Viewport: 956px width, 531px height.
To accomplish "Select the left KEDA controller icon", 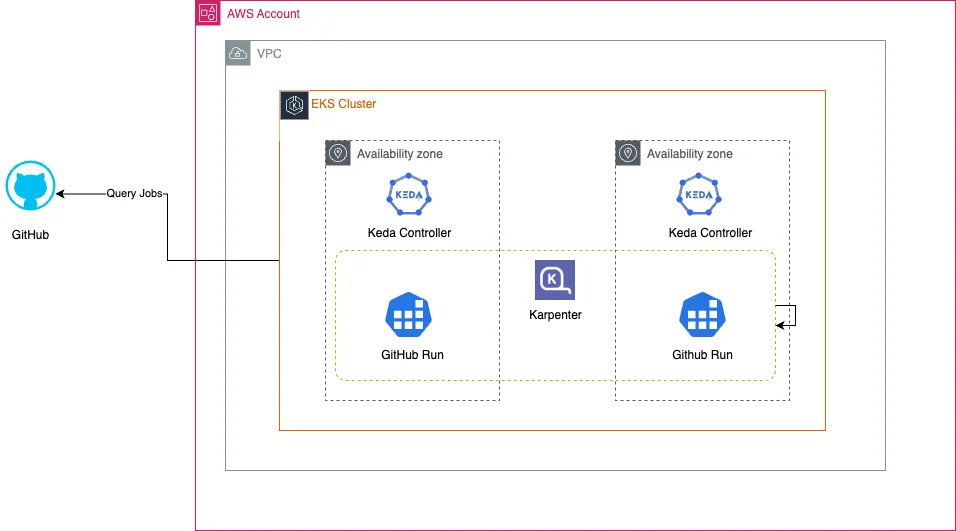I will pyautogui.click(x=409, y=194).
